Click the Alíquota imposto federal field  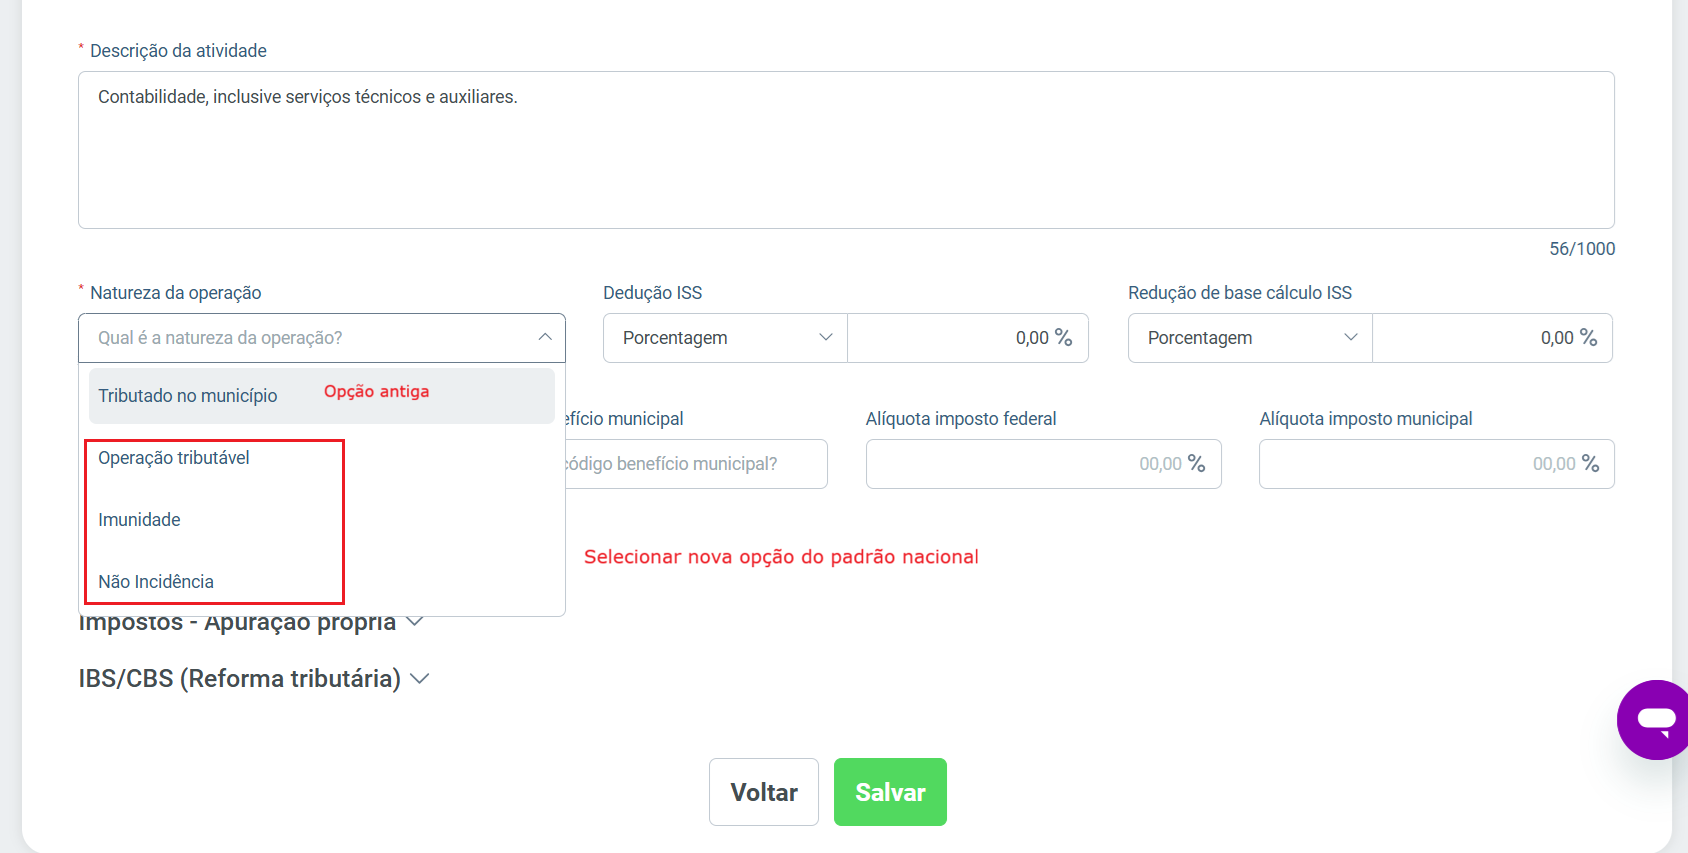(1043, 464)
